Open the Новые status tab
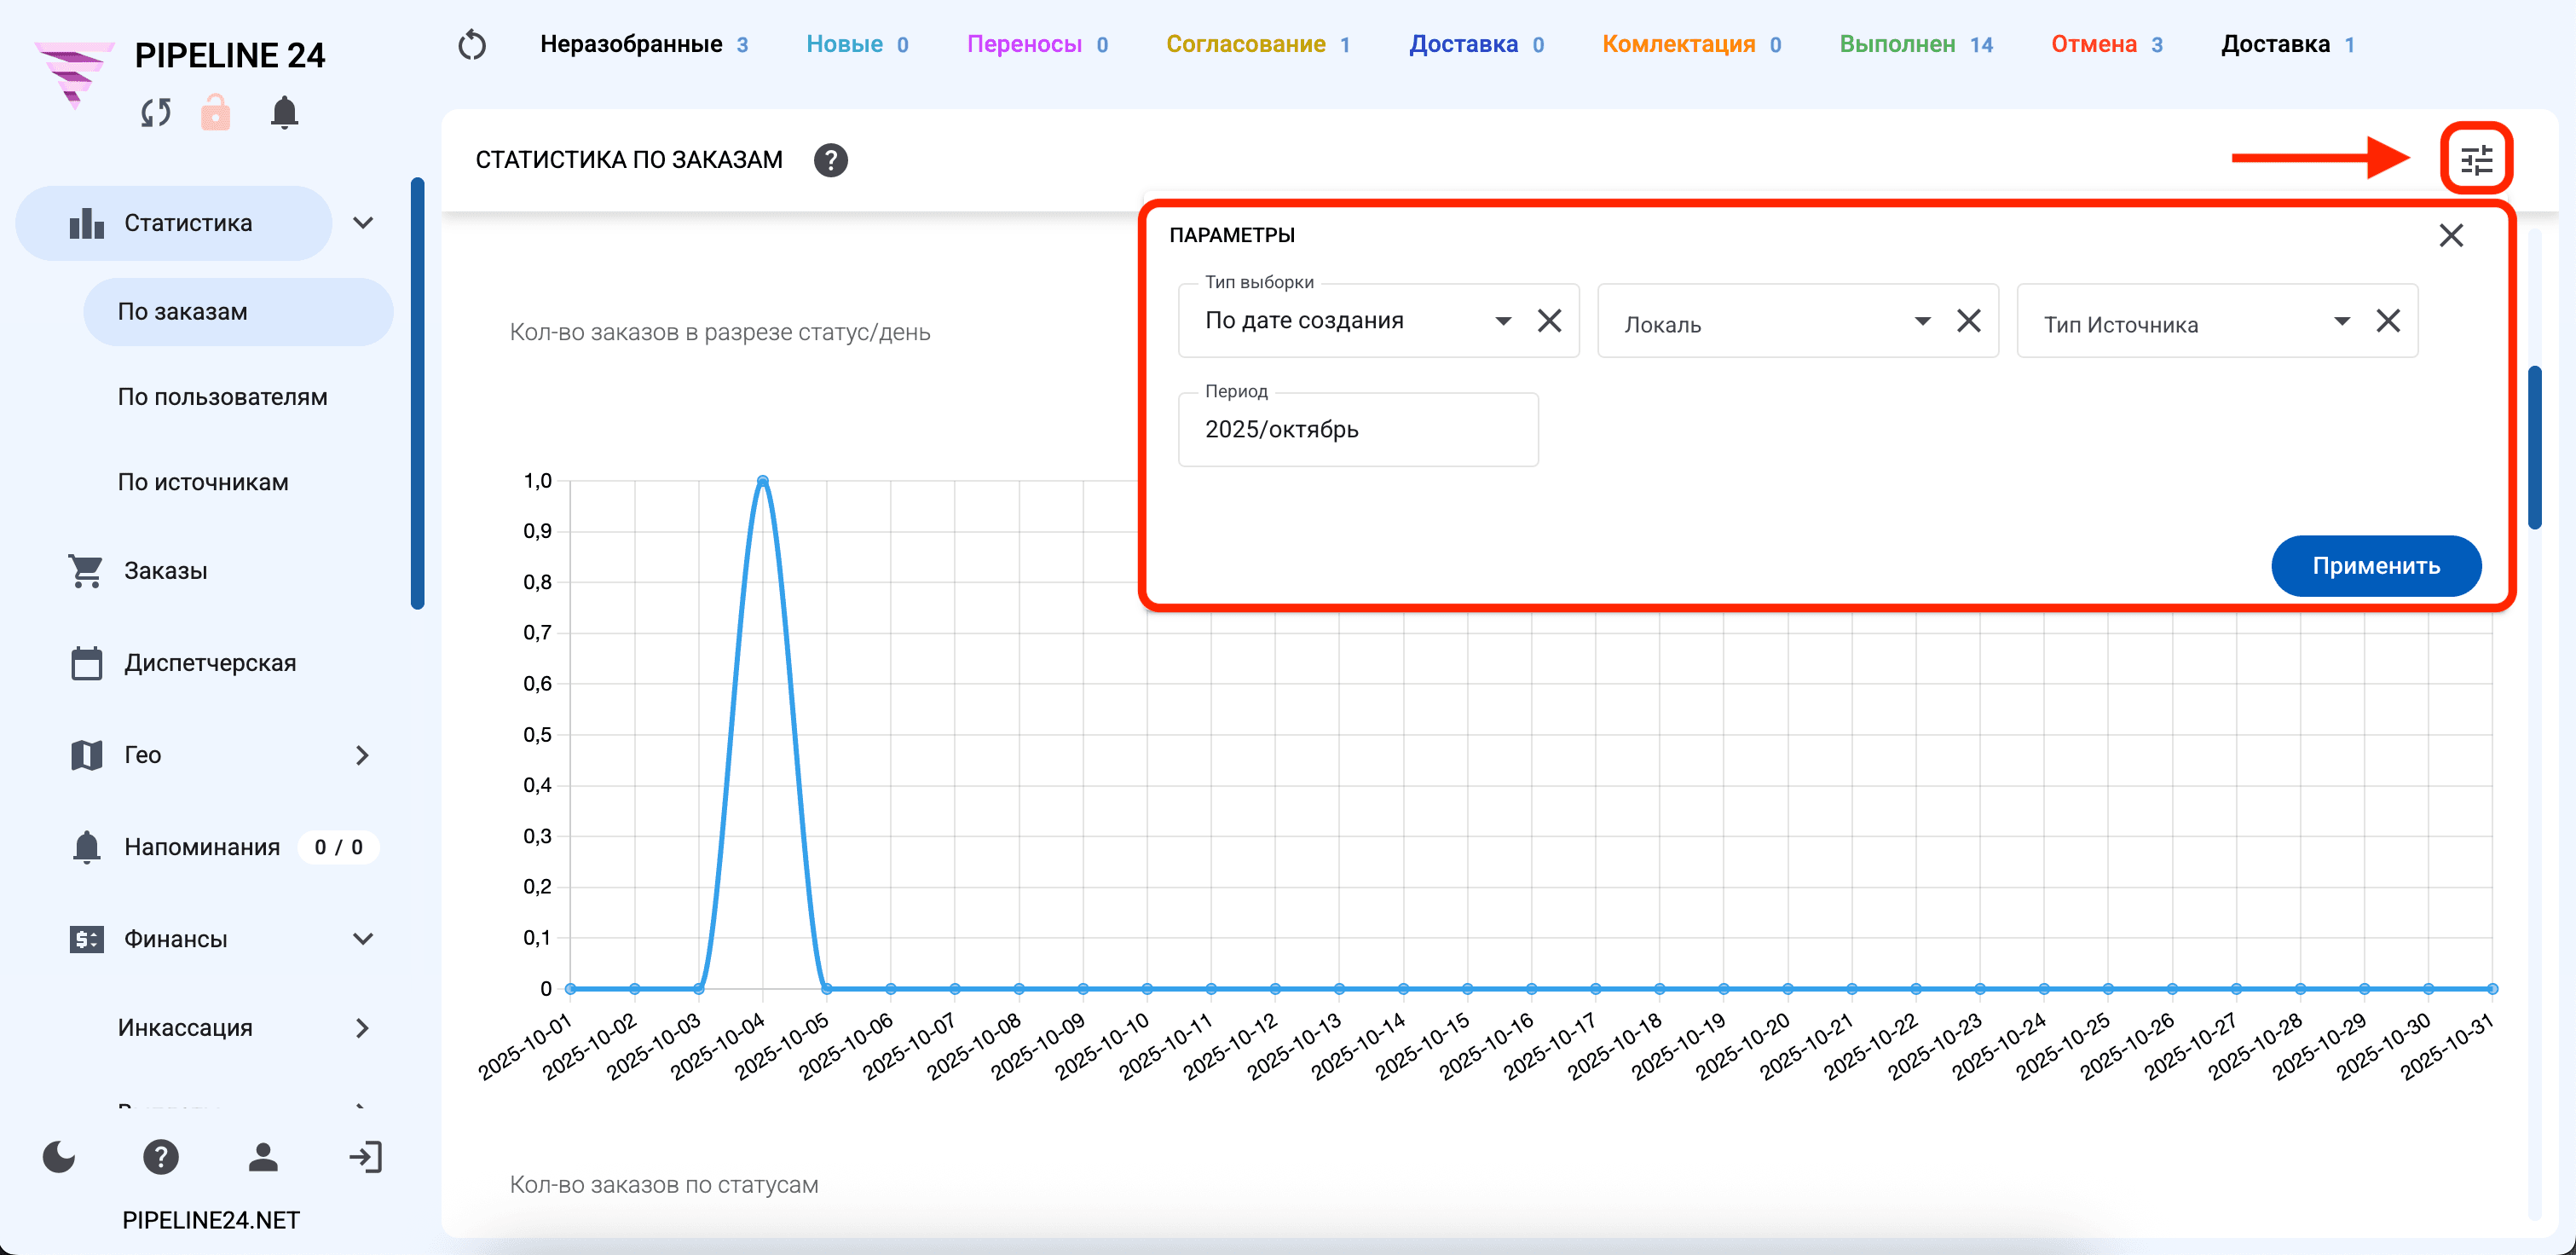This screenshot has width=2576, height=1255. coord(857,45)
